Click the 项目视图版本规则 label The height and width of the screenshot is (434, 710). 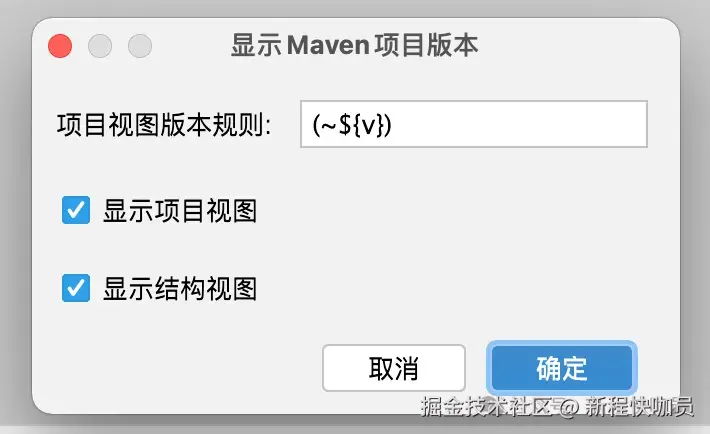[164, 125]
